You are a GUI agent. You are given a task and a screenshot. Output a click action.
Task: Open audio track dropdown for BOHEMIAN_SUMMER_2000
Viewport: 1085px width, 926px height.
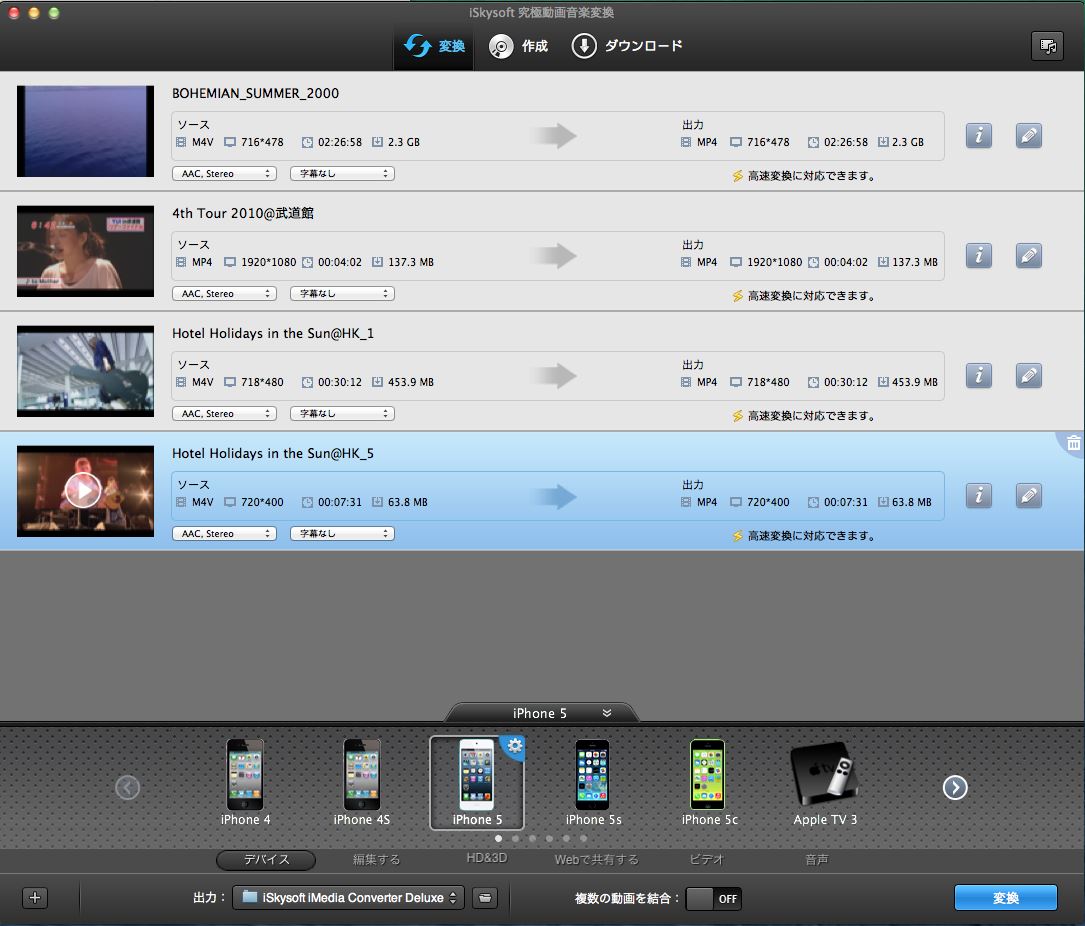pos(224,174)
